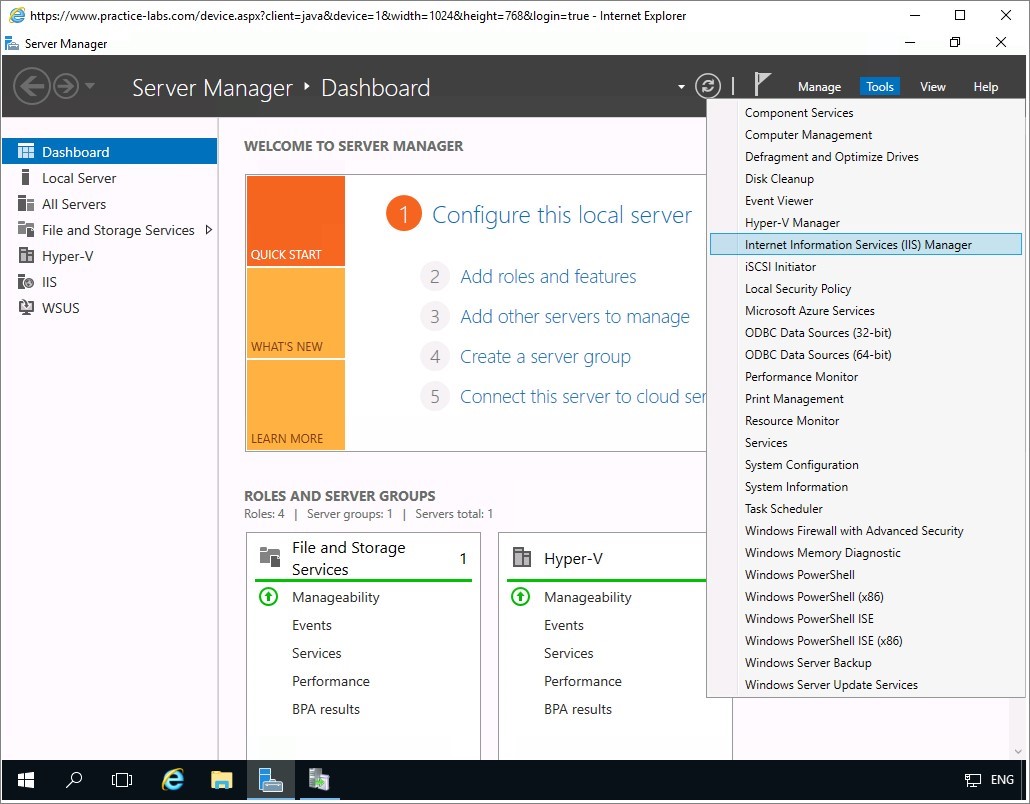
Task: Open navigation history dropdown arrow
Action: coord(90,86)
